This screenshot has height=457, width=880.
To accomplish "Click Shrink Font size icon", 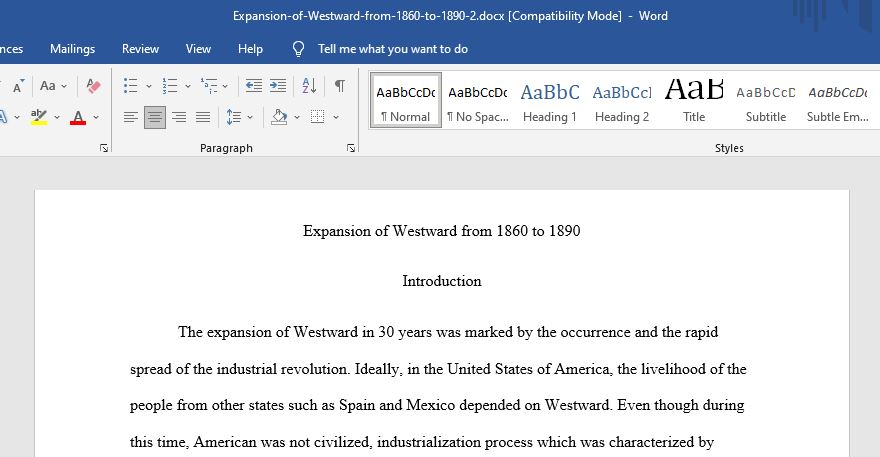I will coord(19,86).
